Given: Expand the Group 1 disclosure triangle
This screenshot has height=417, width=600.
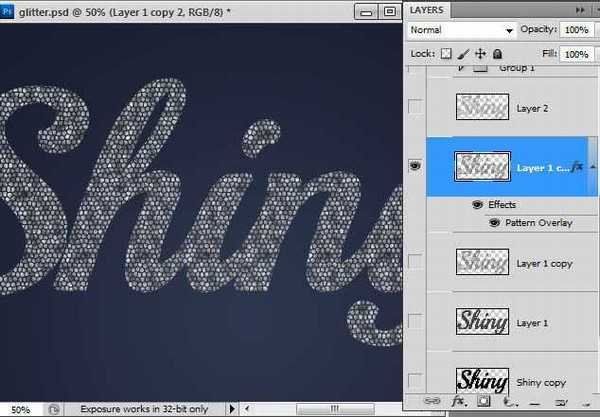Looking at the screenshot, I should coord(461,68).
